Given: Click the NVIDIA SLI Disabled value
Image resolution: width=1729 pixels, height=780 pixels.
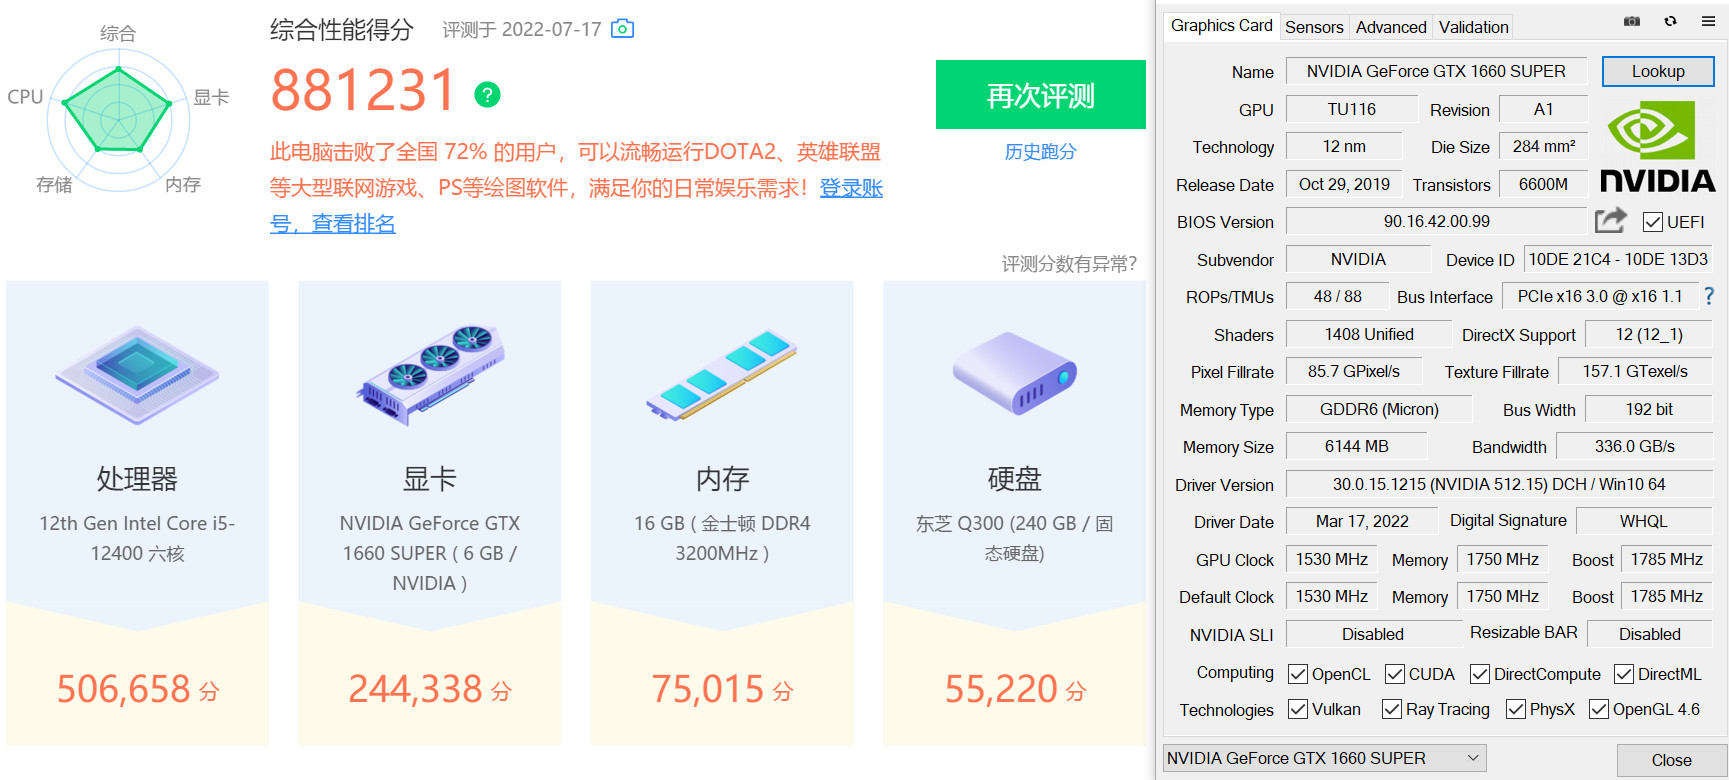Looking at the screenshot, I should pyautogui.click(x=1373, y=634).
